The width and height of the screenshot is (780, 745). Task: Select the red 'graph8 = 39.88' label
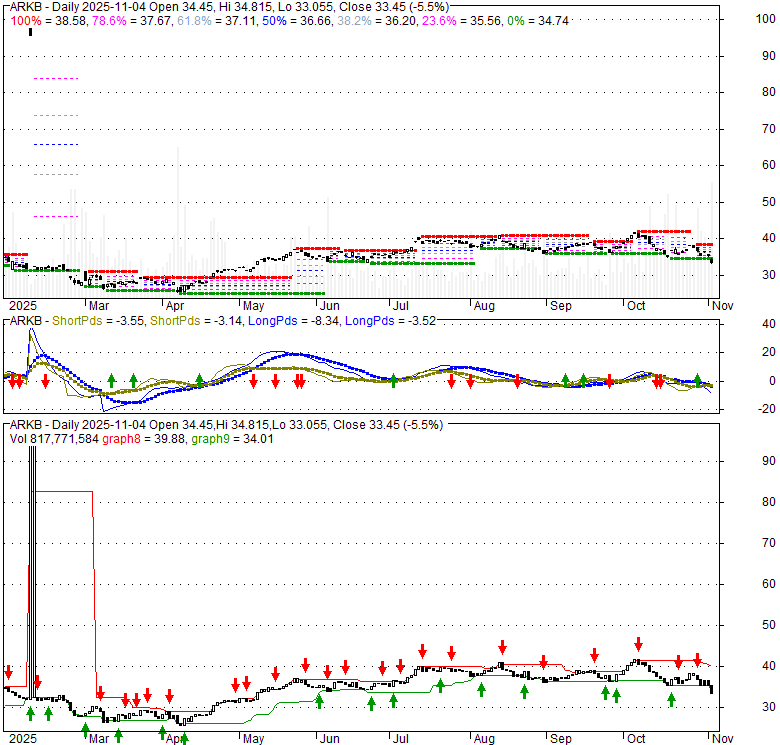tap(143, 439)
